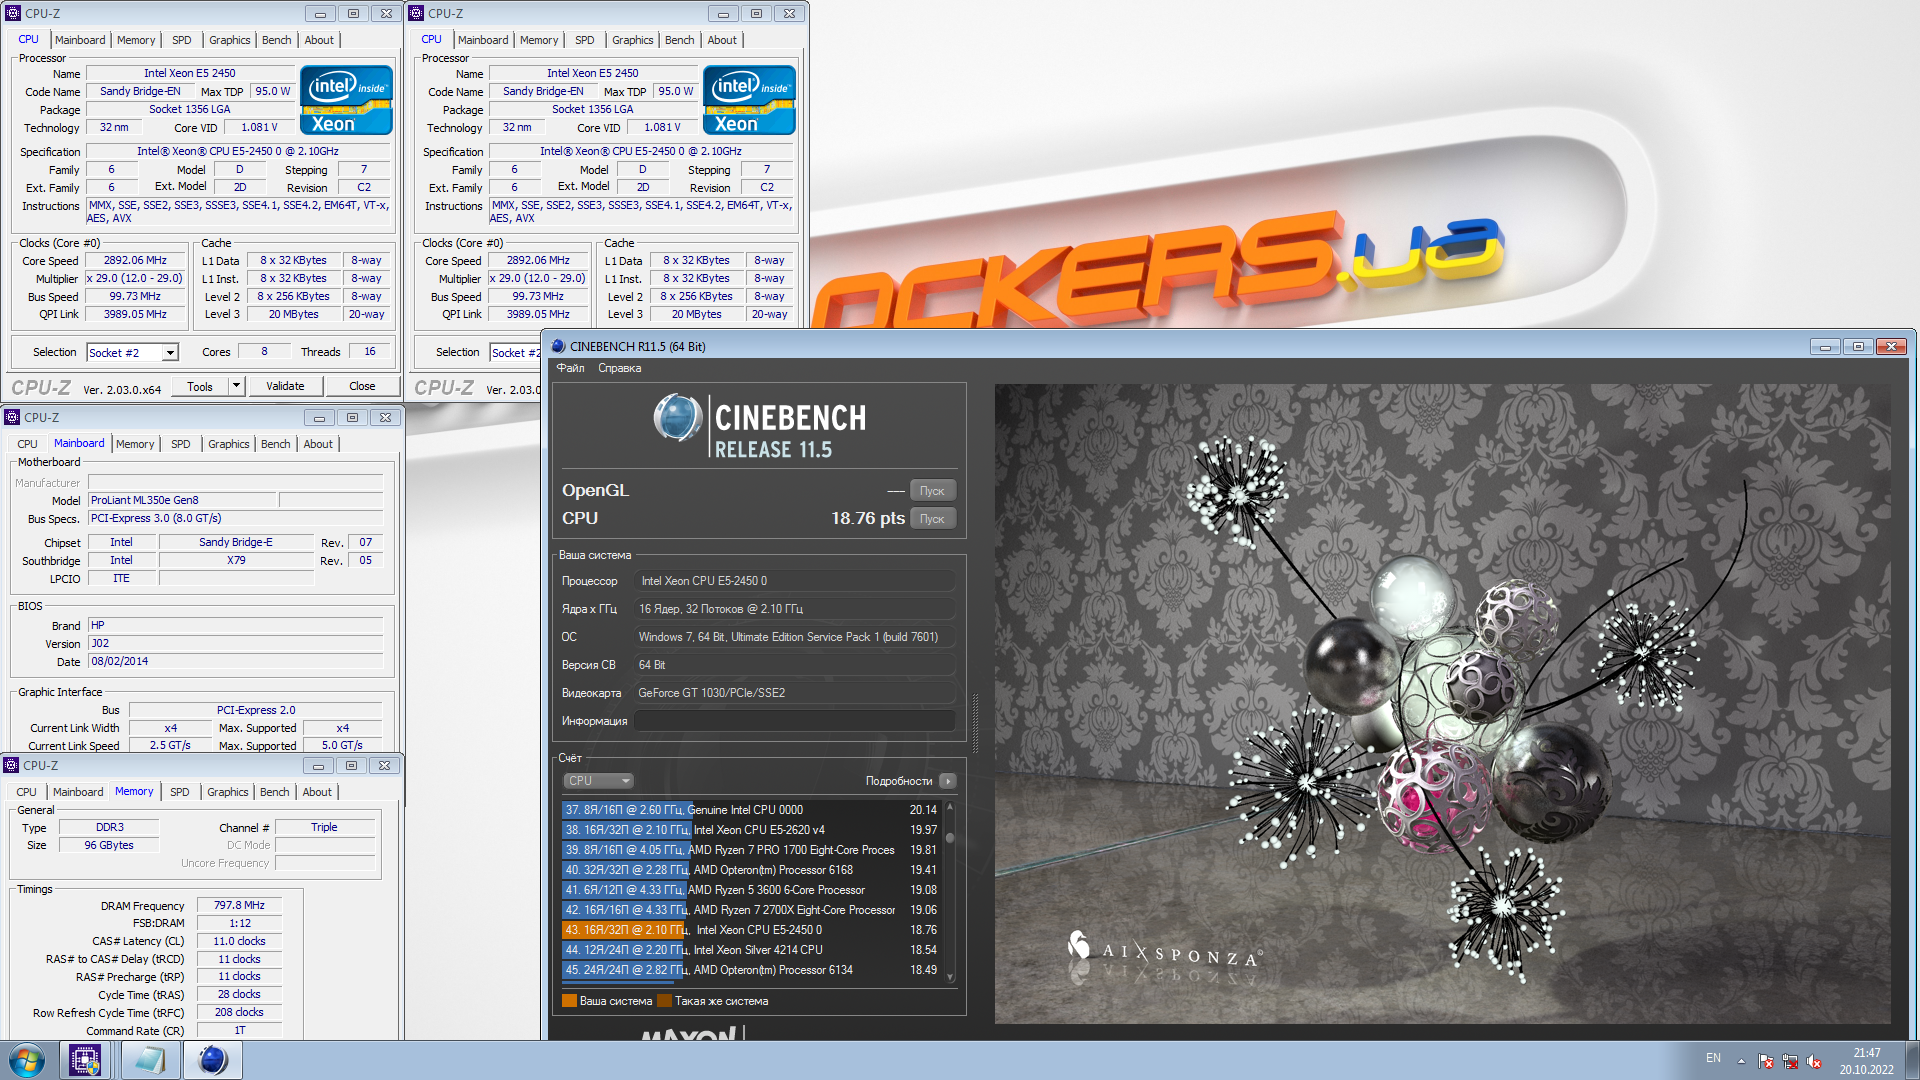
Task: Click the Cinebench title bar icon
Action: (x=558, y=346)
